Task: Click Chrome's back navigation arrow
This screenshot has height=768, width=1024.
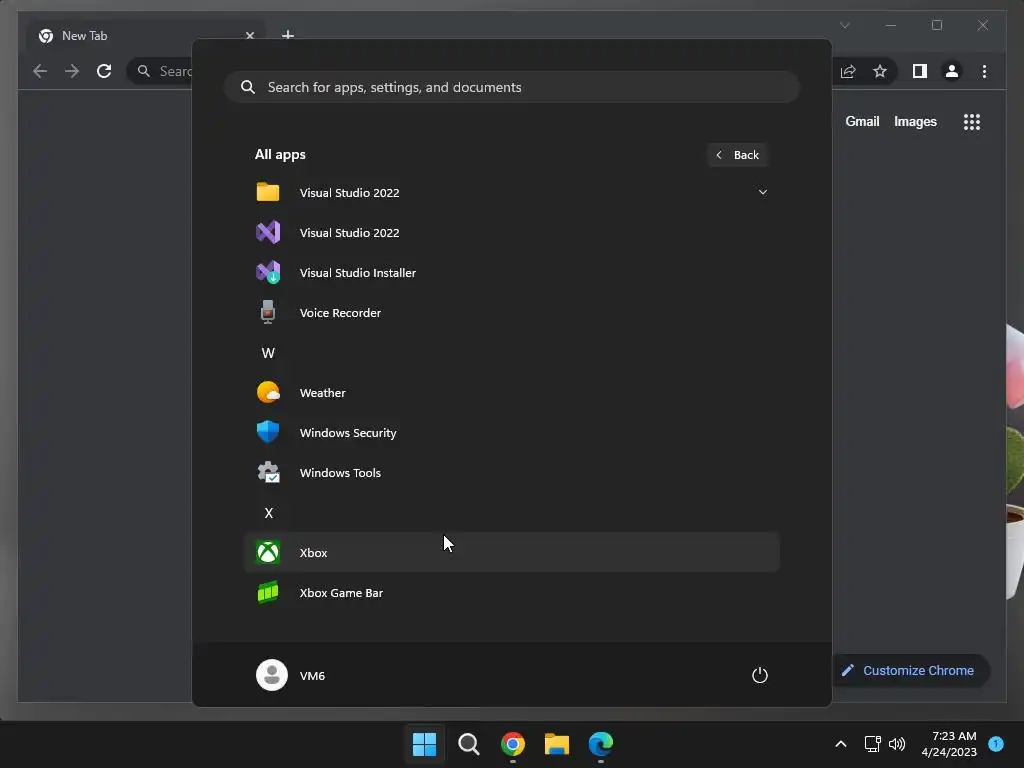Action: (x=40, y=71)
